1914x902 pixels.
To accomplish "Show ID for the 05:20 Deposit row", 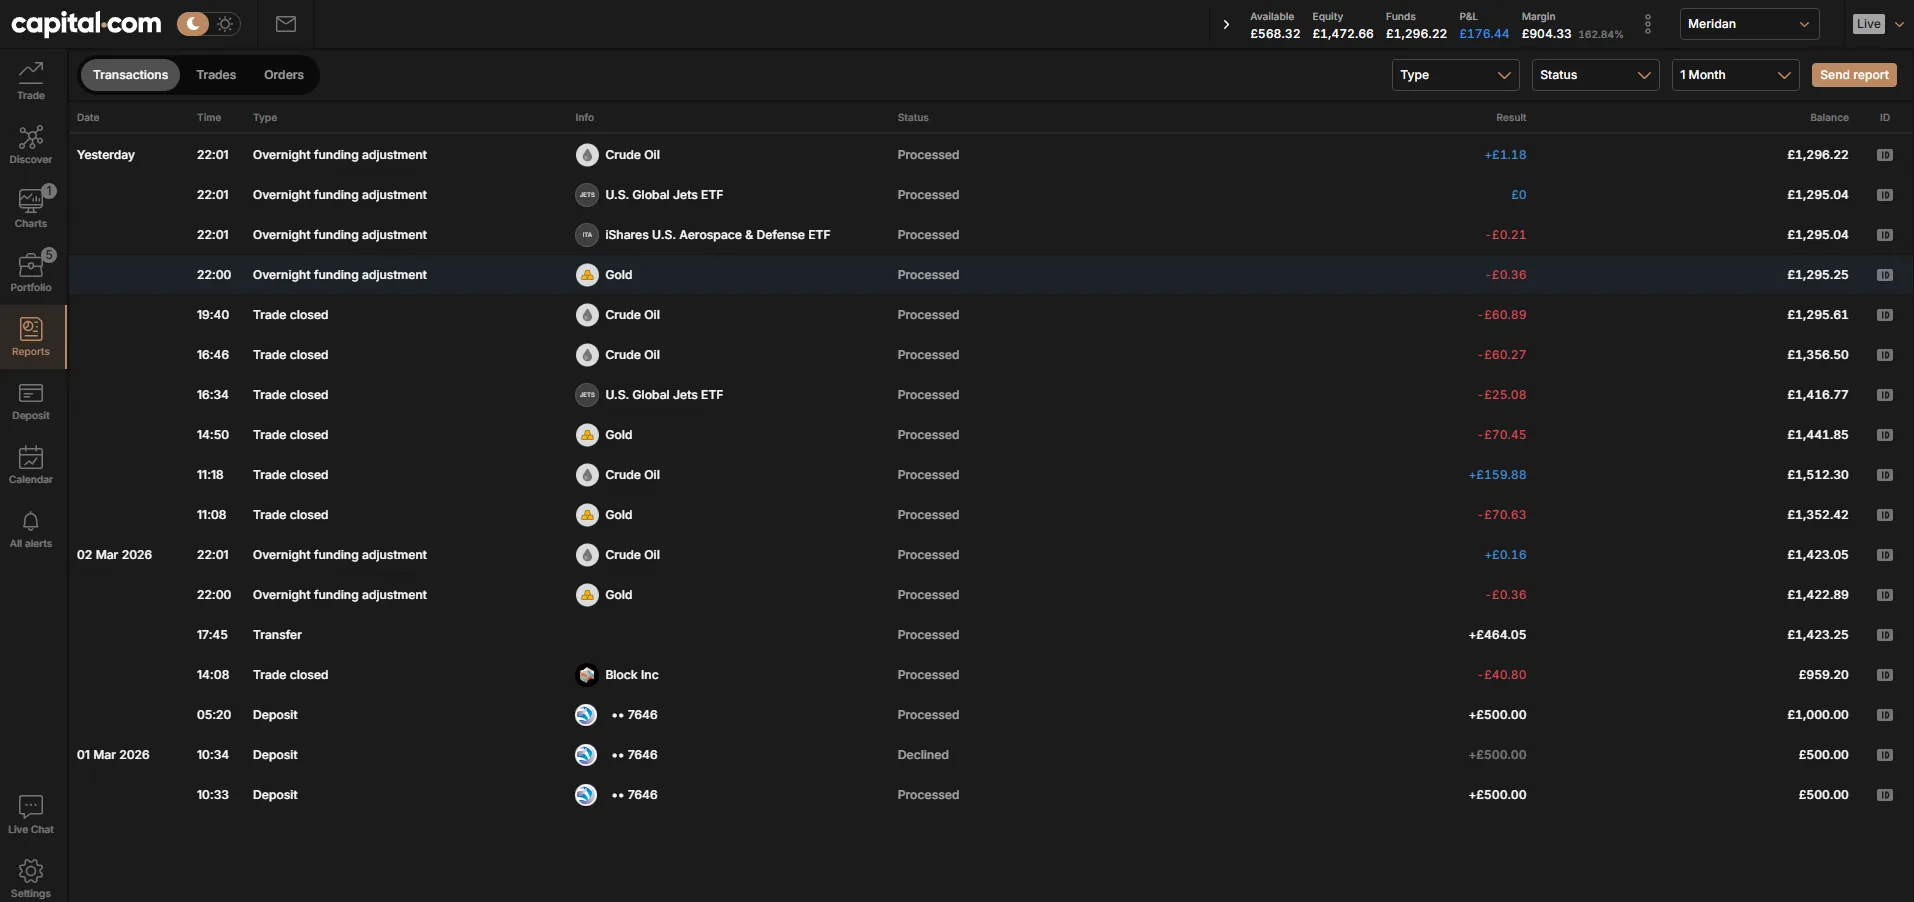I will tap(1885, 715).
